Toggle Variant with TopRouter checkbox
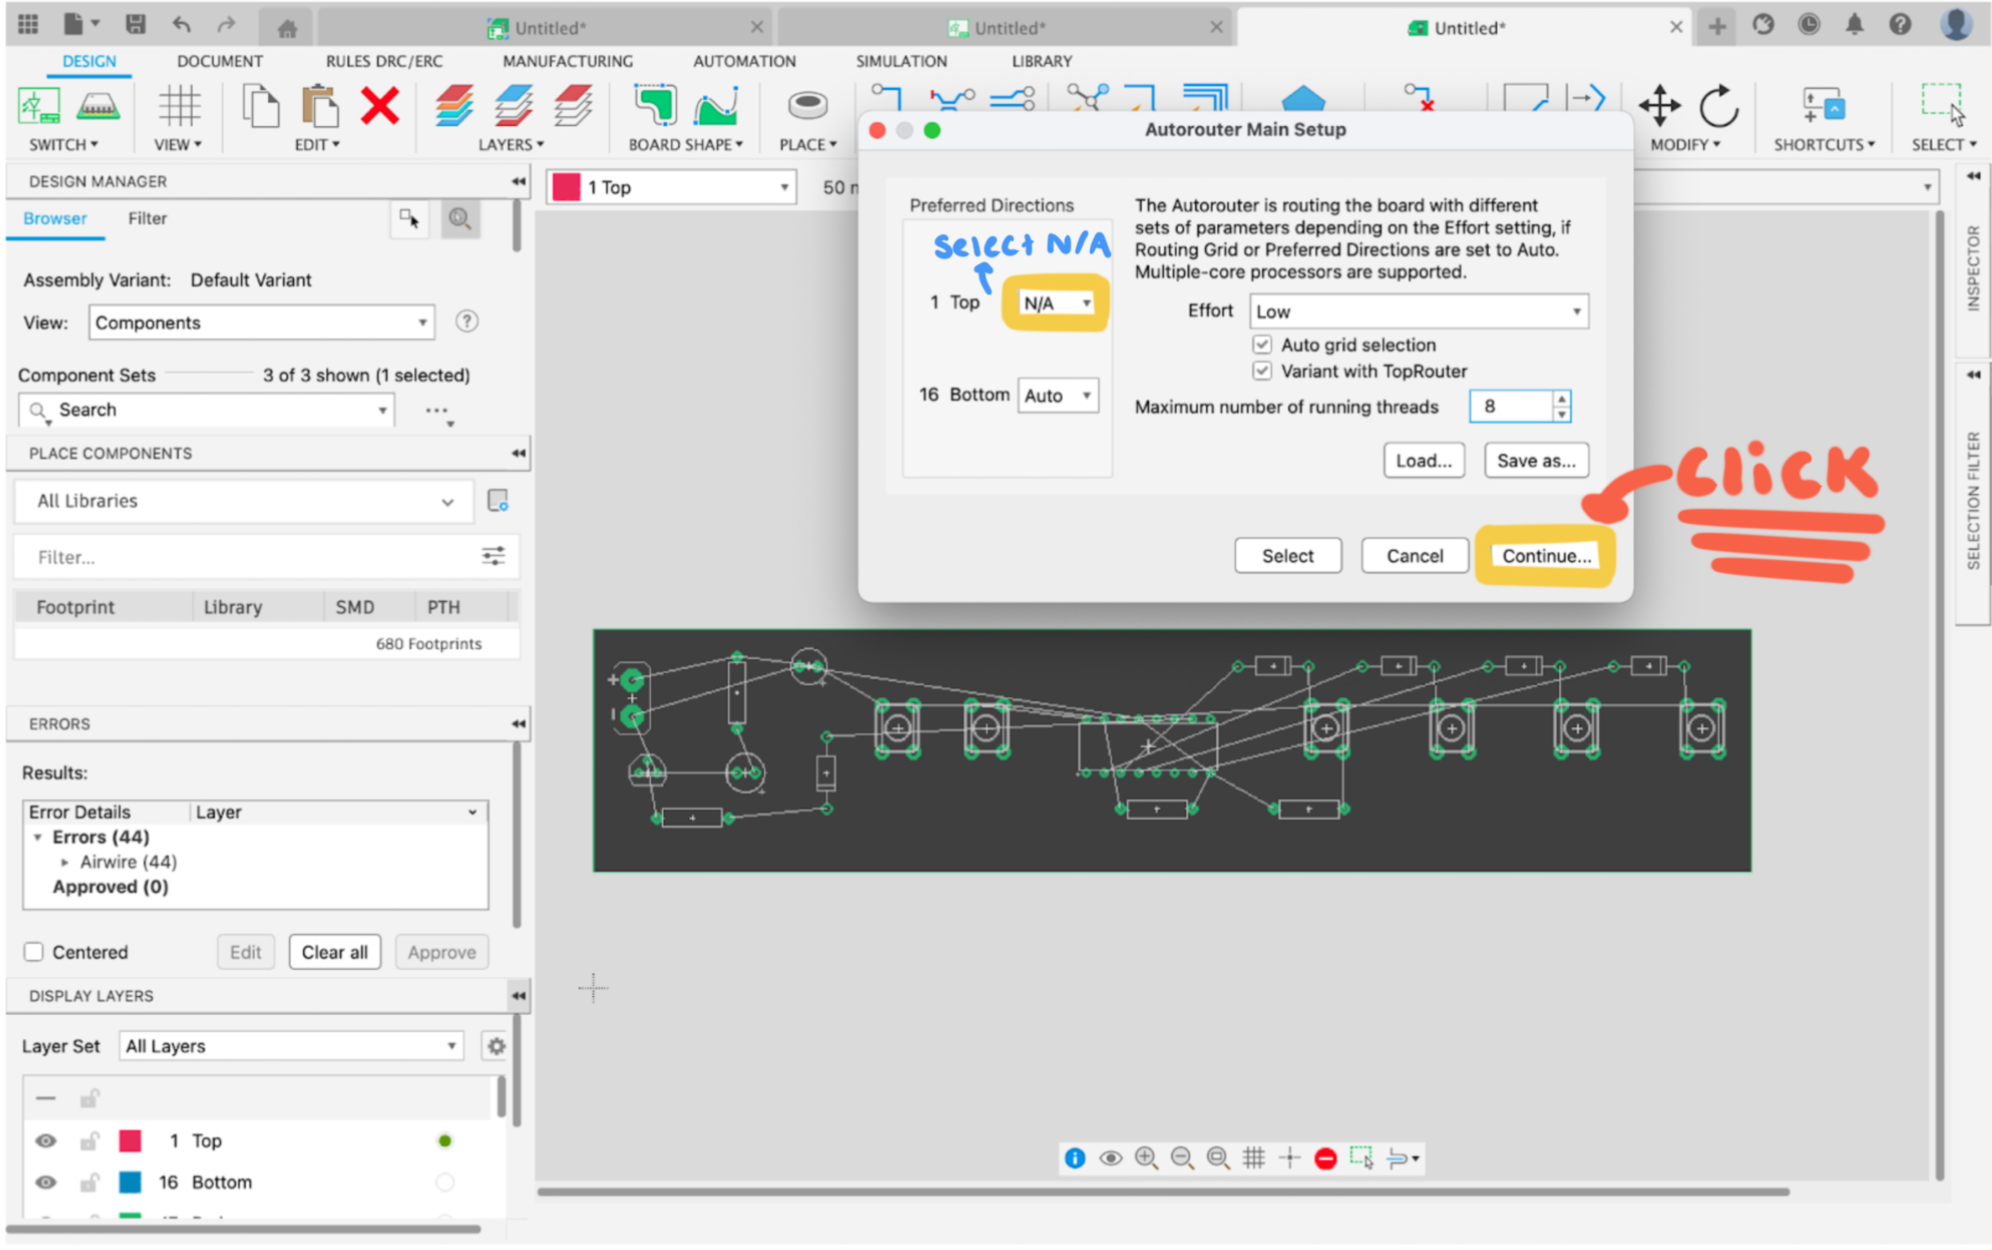Image resolution: width=1992 pixels, height=1250 pixels. (1262, 371)
